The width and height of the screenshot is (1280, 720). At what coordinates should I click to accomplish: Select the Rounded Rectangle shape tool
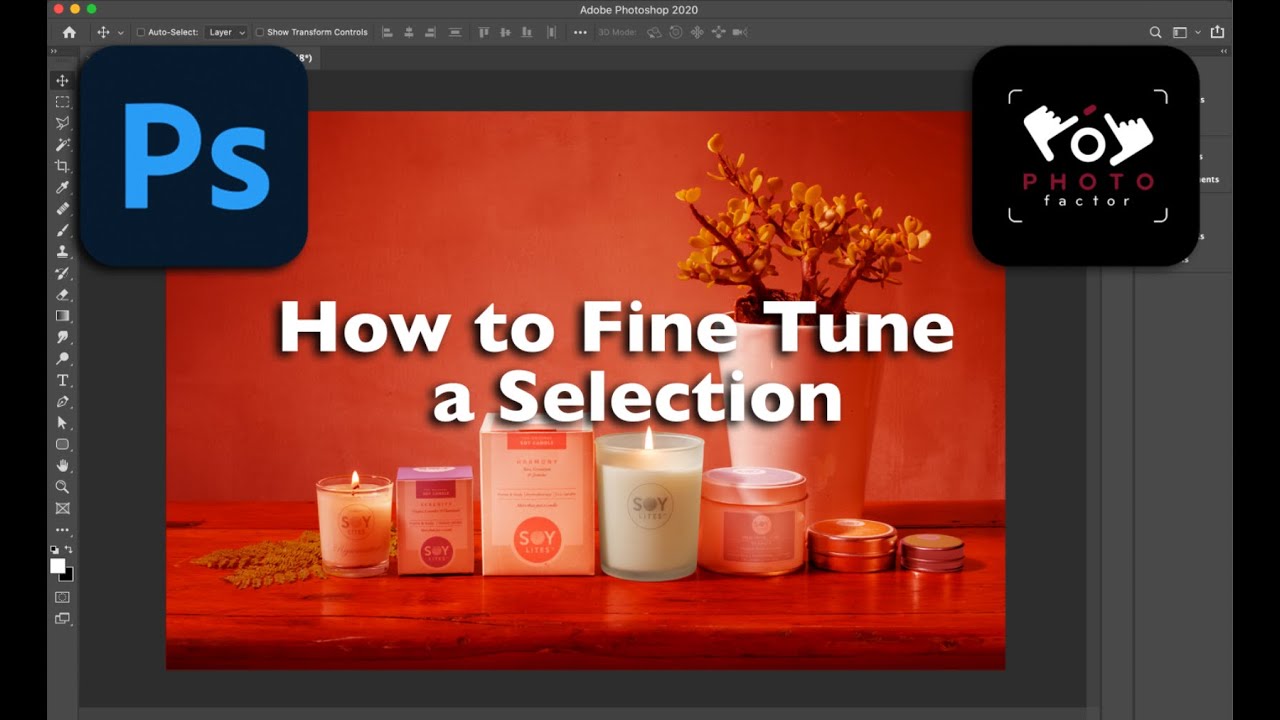pyautogui.click(x=62, y=444)
